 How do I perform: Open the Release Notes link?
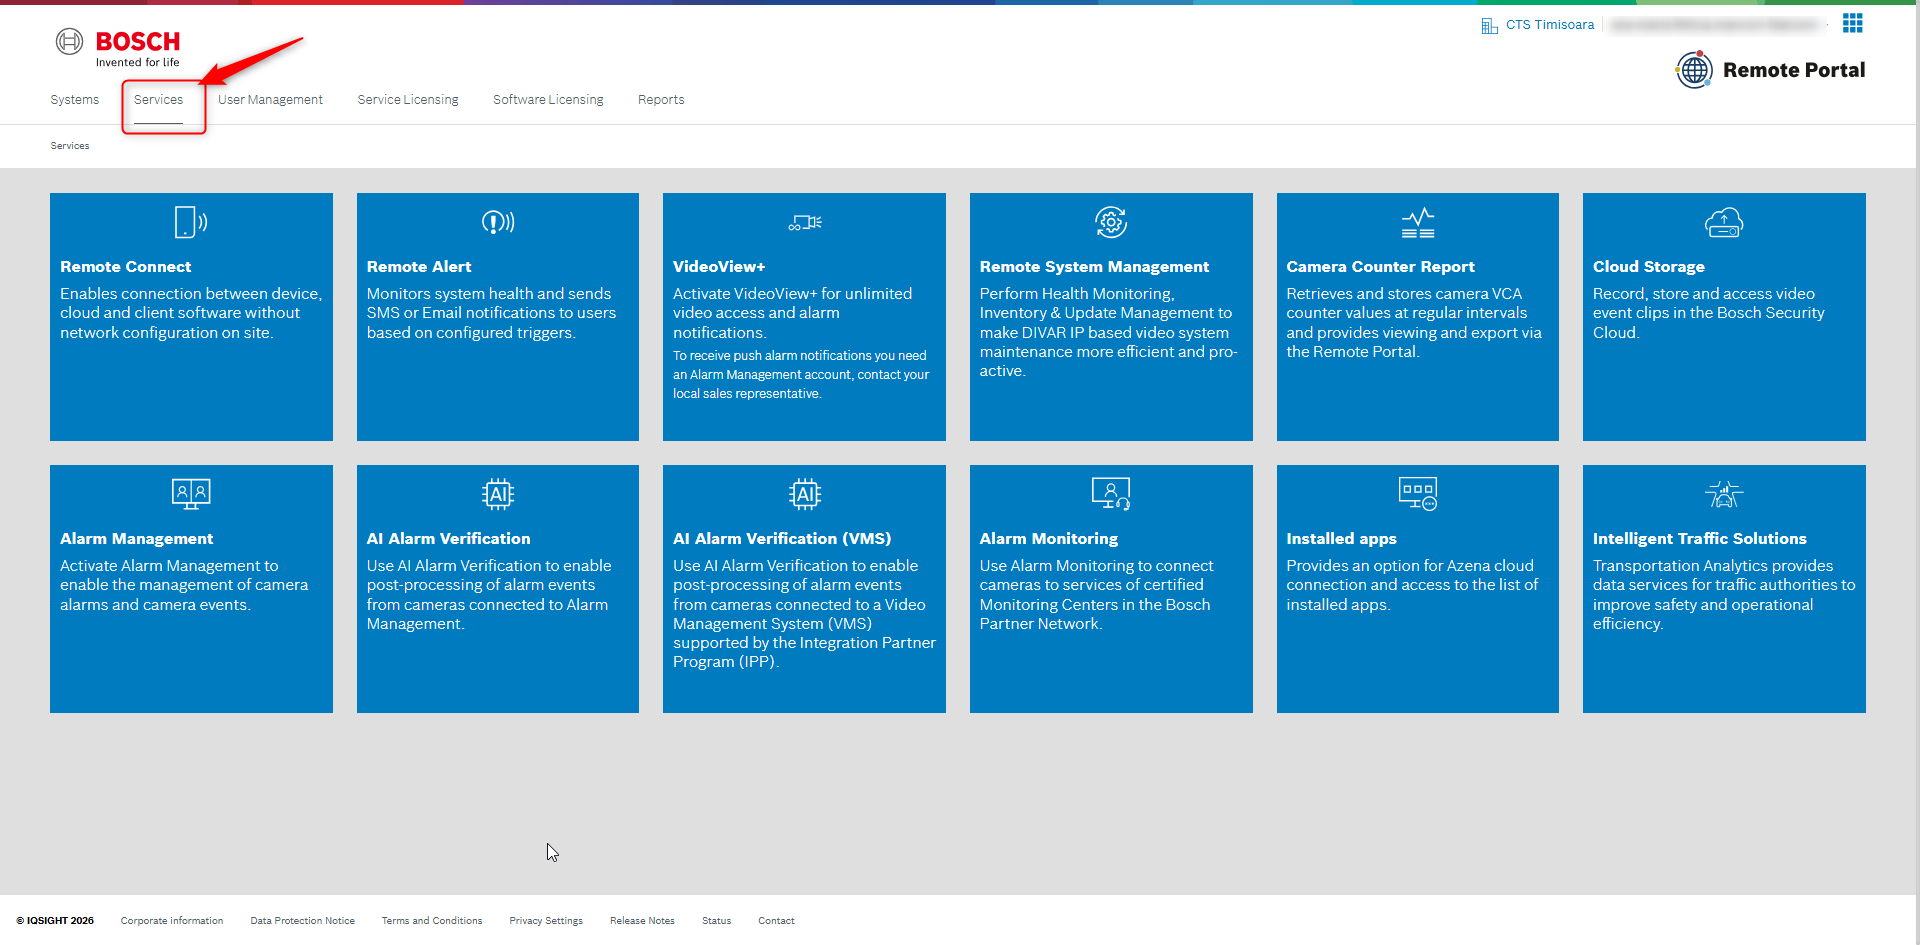[x=642, y=921]
